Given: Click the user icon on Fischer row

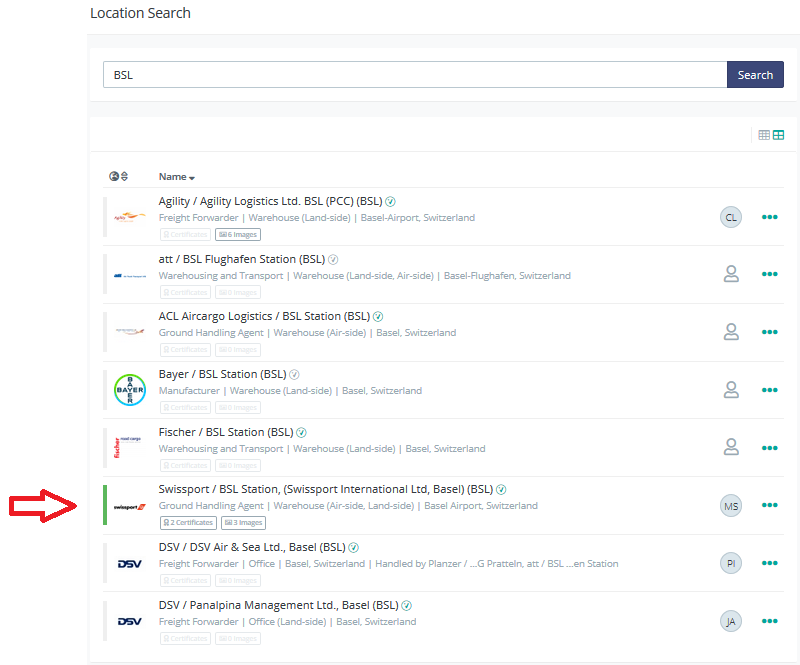Looking at the screenshot, I should 731,447.
